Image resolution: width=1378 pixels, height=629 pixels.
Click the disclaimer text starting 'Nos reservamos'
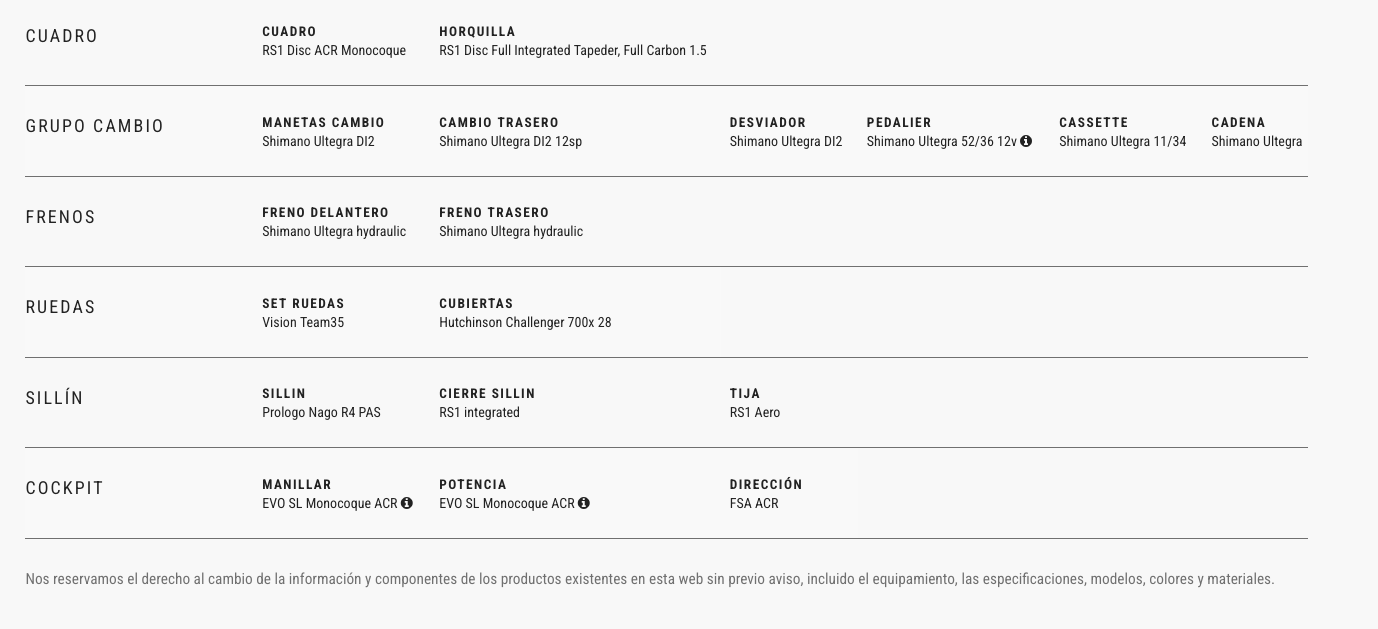(x=650, y=579)
